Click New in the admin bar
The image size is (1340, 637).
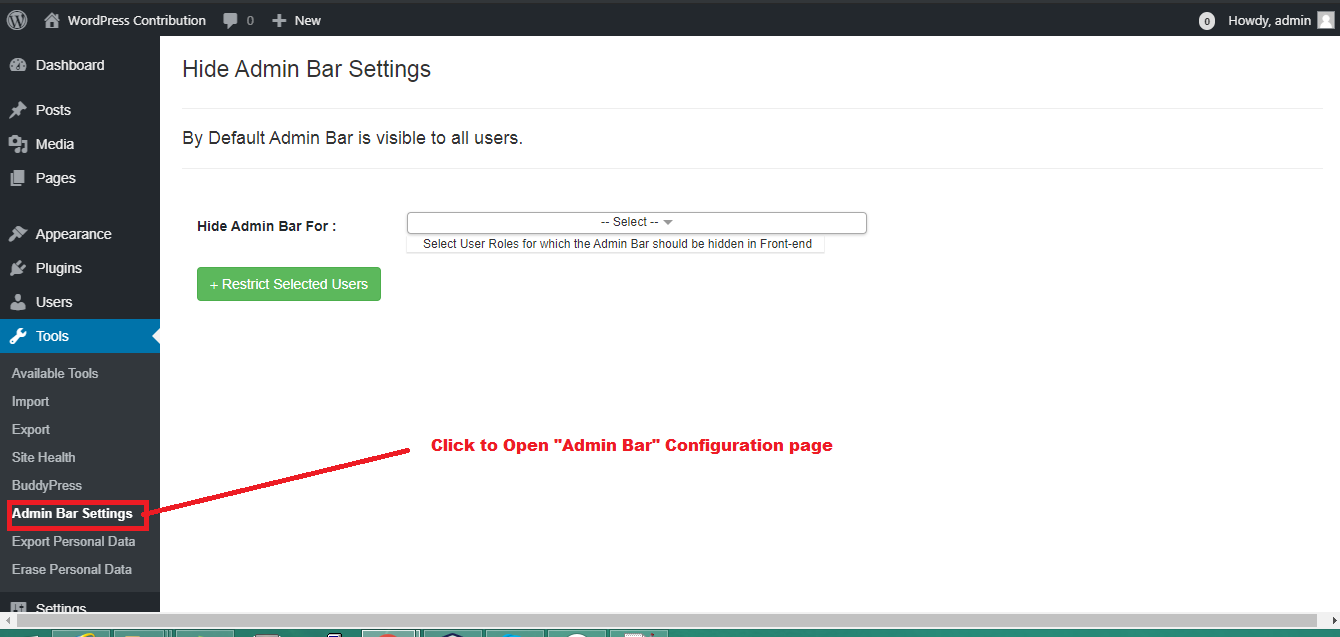point(308,20)
